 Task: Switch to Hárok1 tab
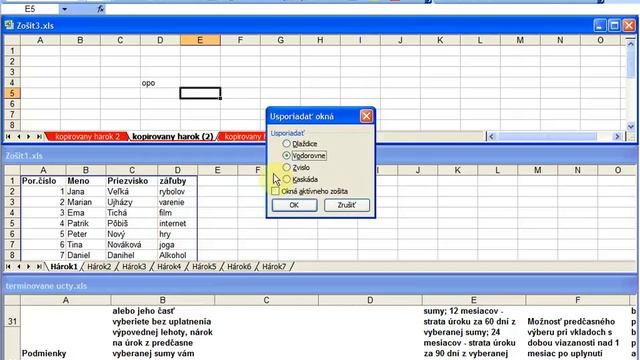point(64,267)
